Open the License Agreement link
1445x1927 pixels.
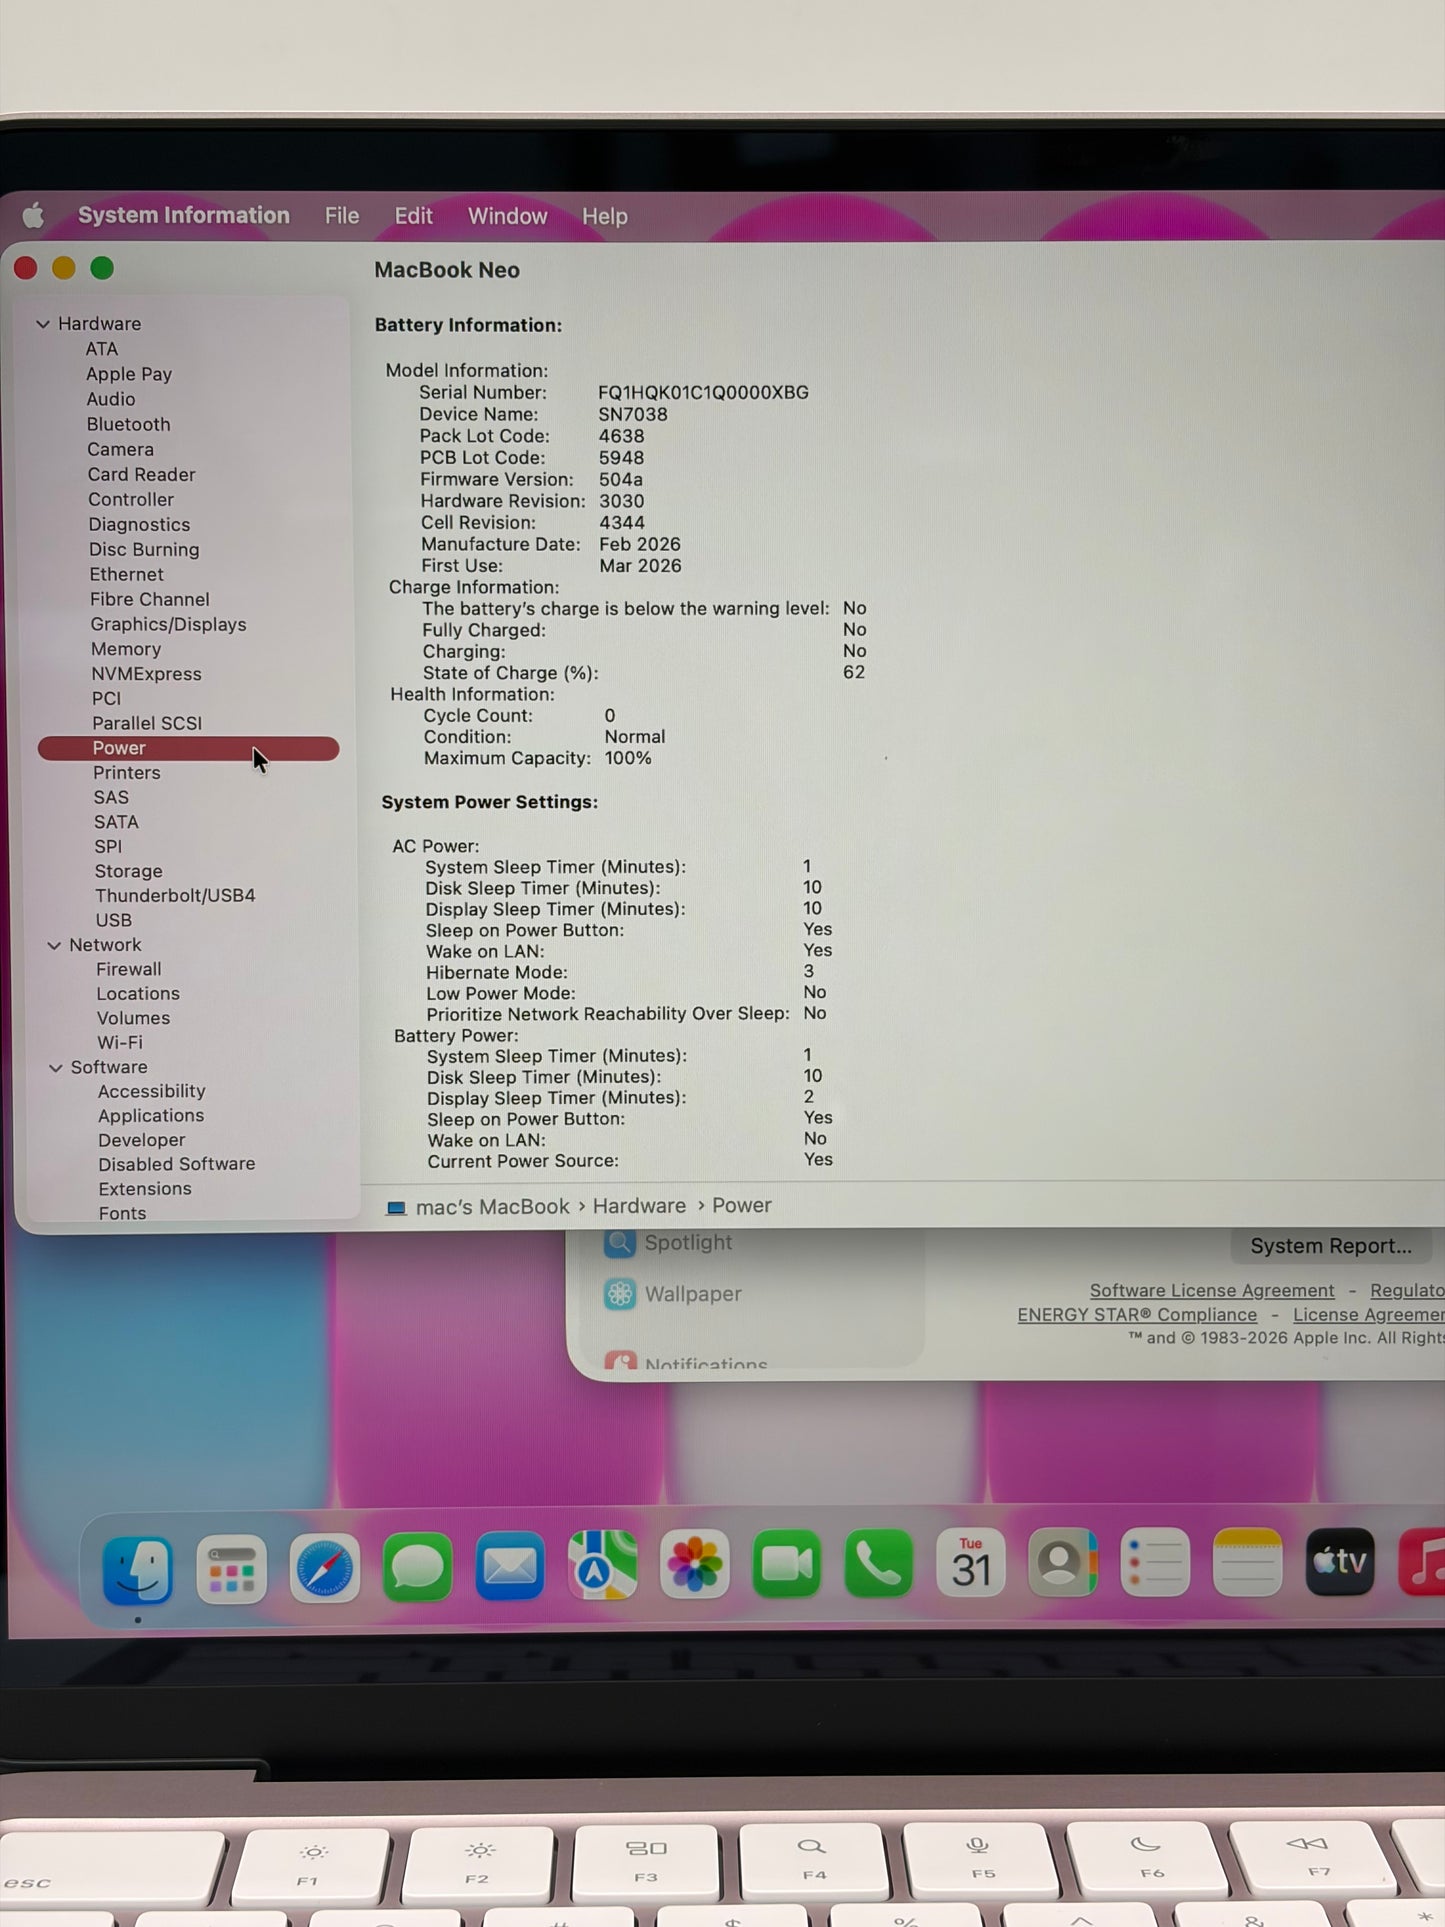[x=1369, y=1315]
